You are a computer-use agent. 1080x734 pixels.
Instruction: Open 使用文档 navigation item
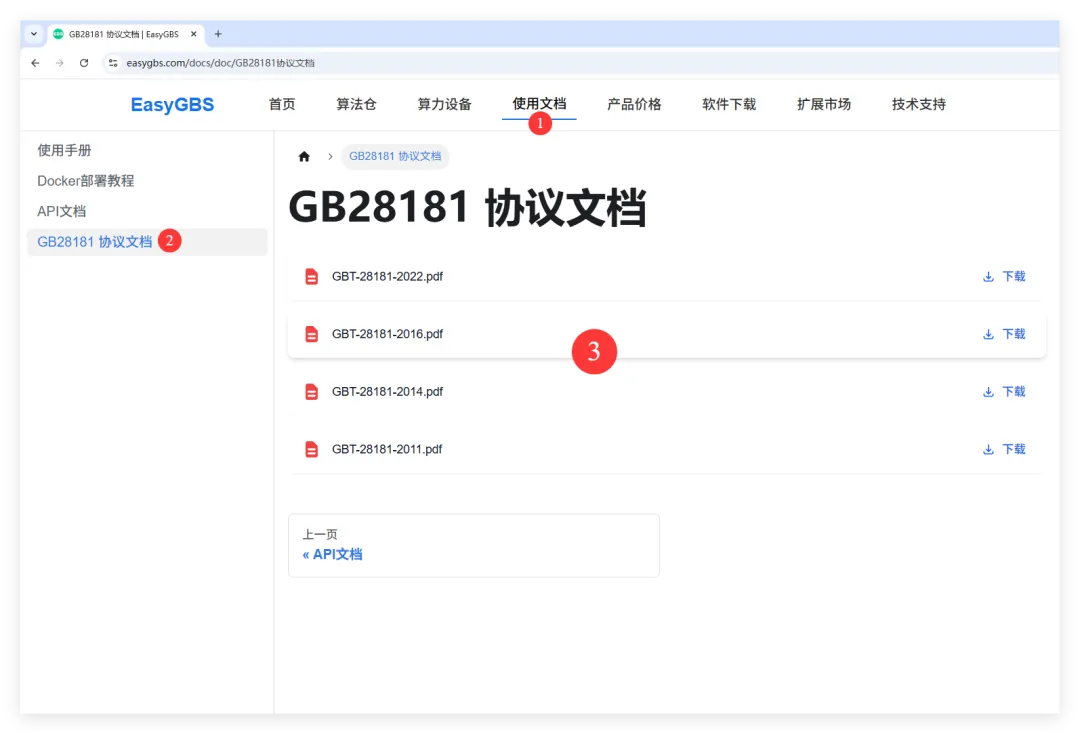(539, 104)
